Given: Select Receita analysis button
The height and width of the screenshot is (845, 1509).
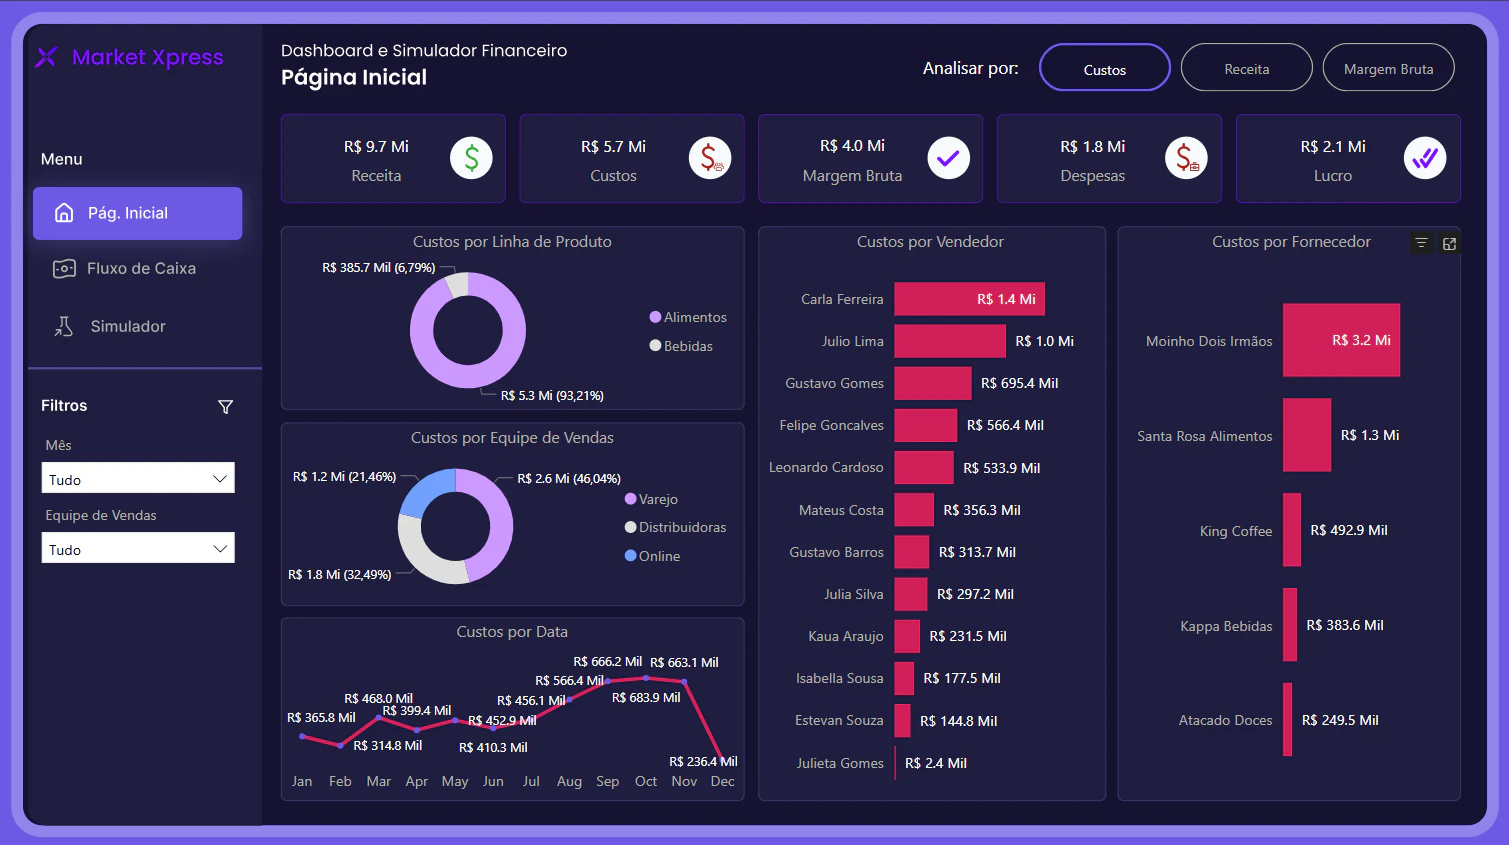Looking at the screenshot, I should pyautogui.click(x=1247, y=68).
